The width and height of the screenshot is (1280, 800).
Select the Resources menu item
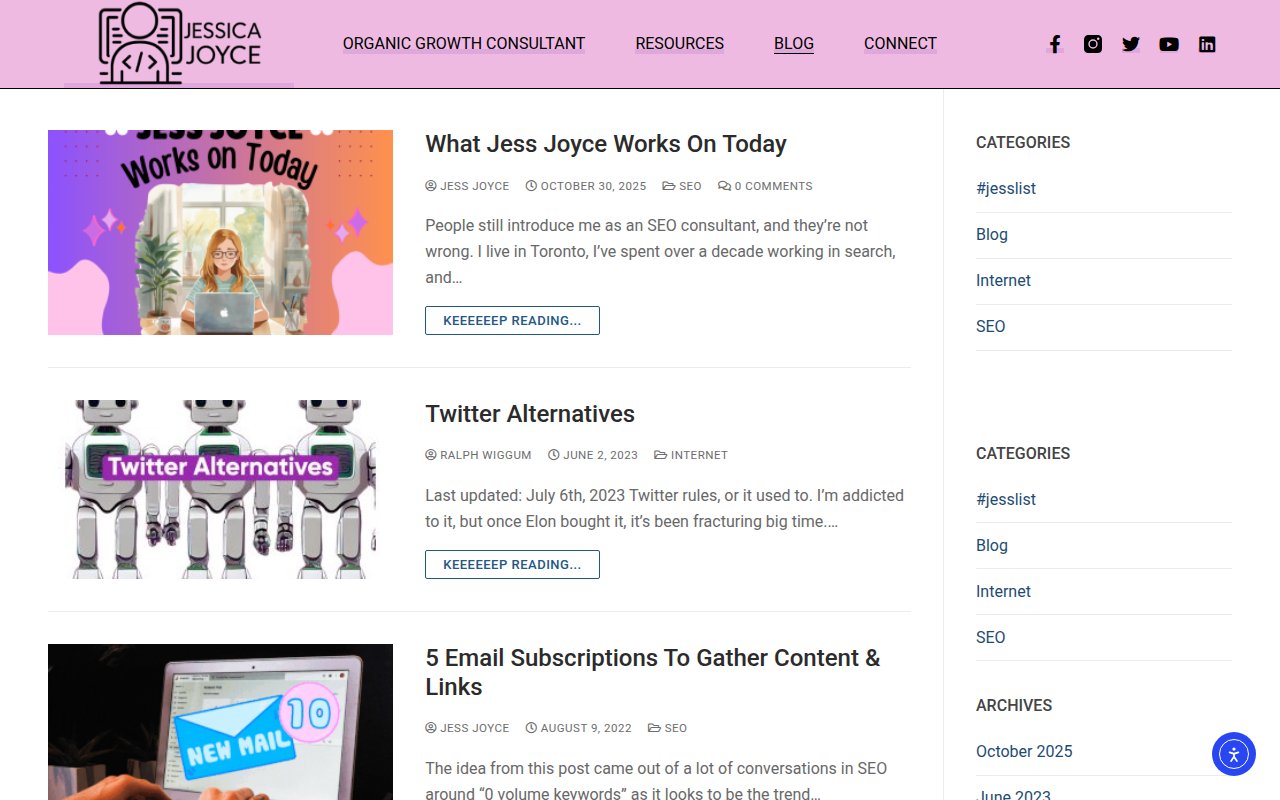[679, 43]
